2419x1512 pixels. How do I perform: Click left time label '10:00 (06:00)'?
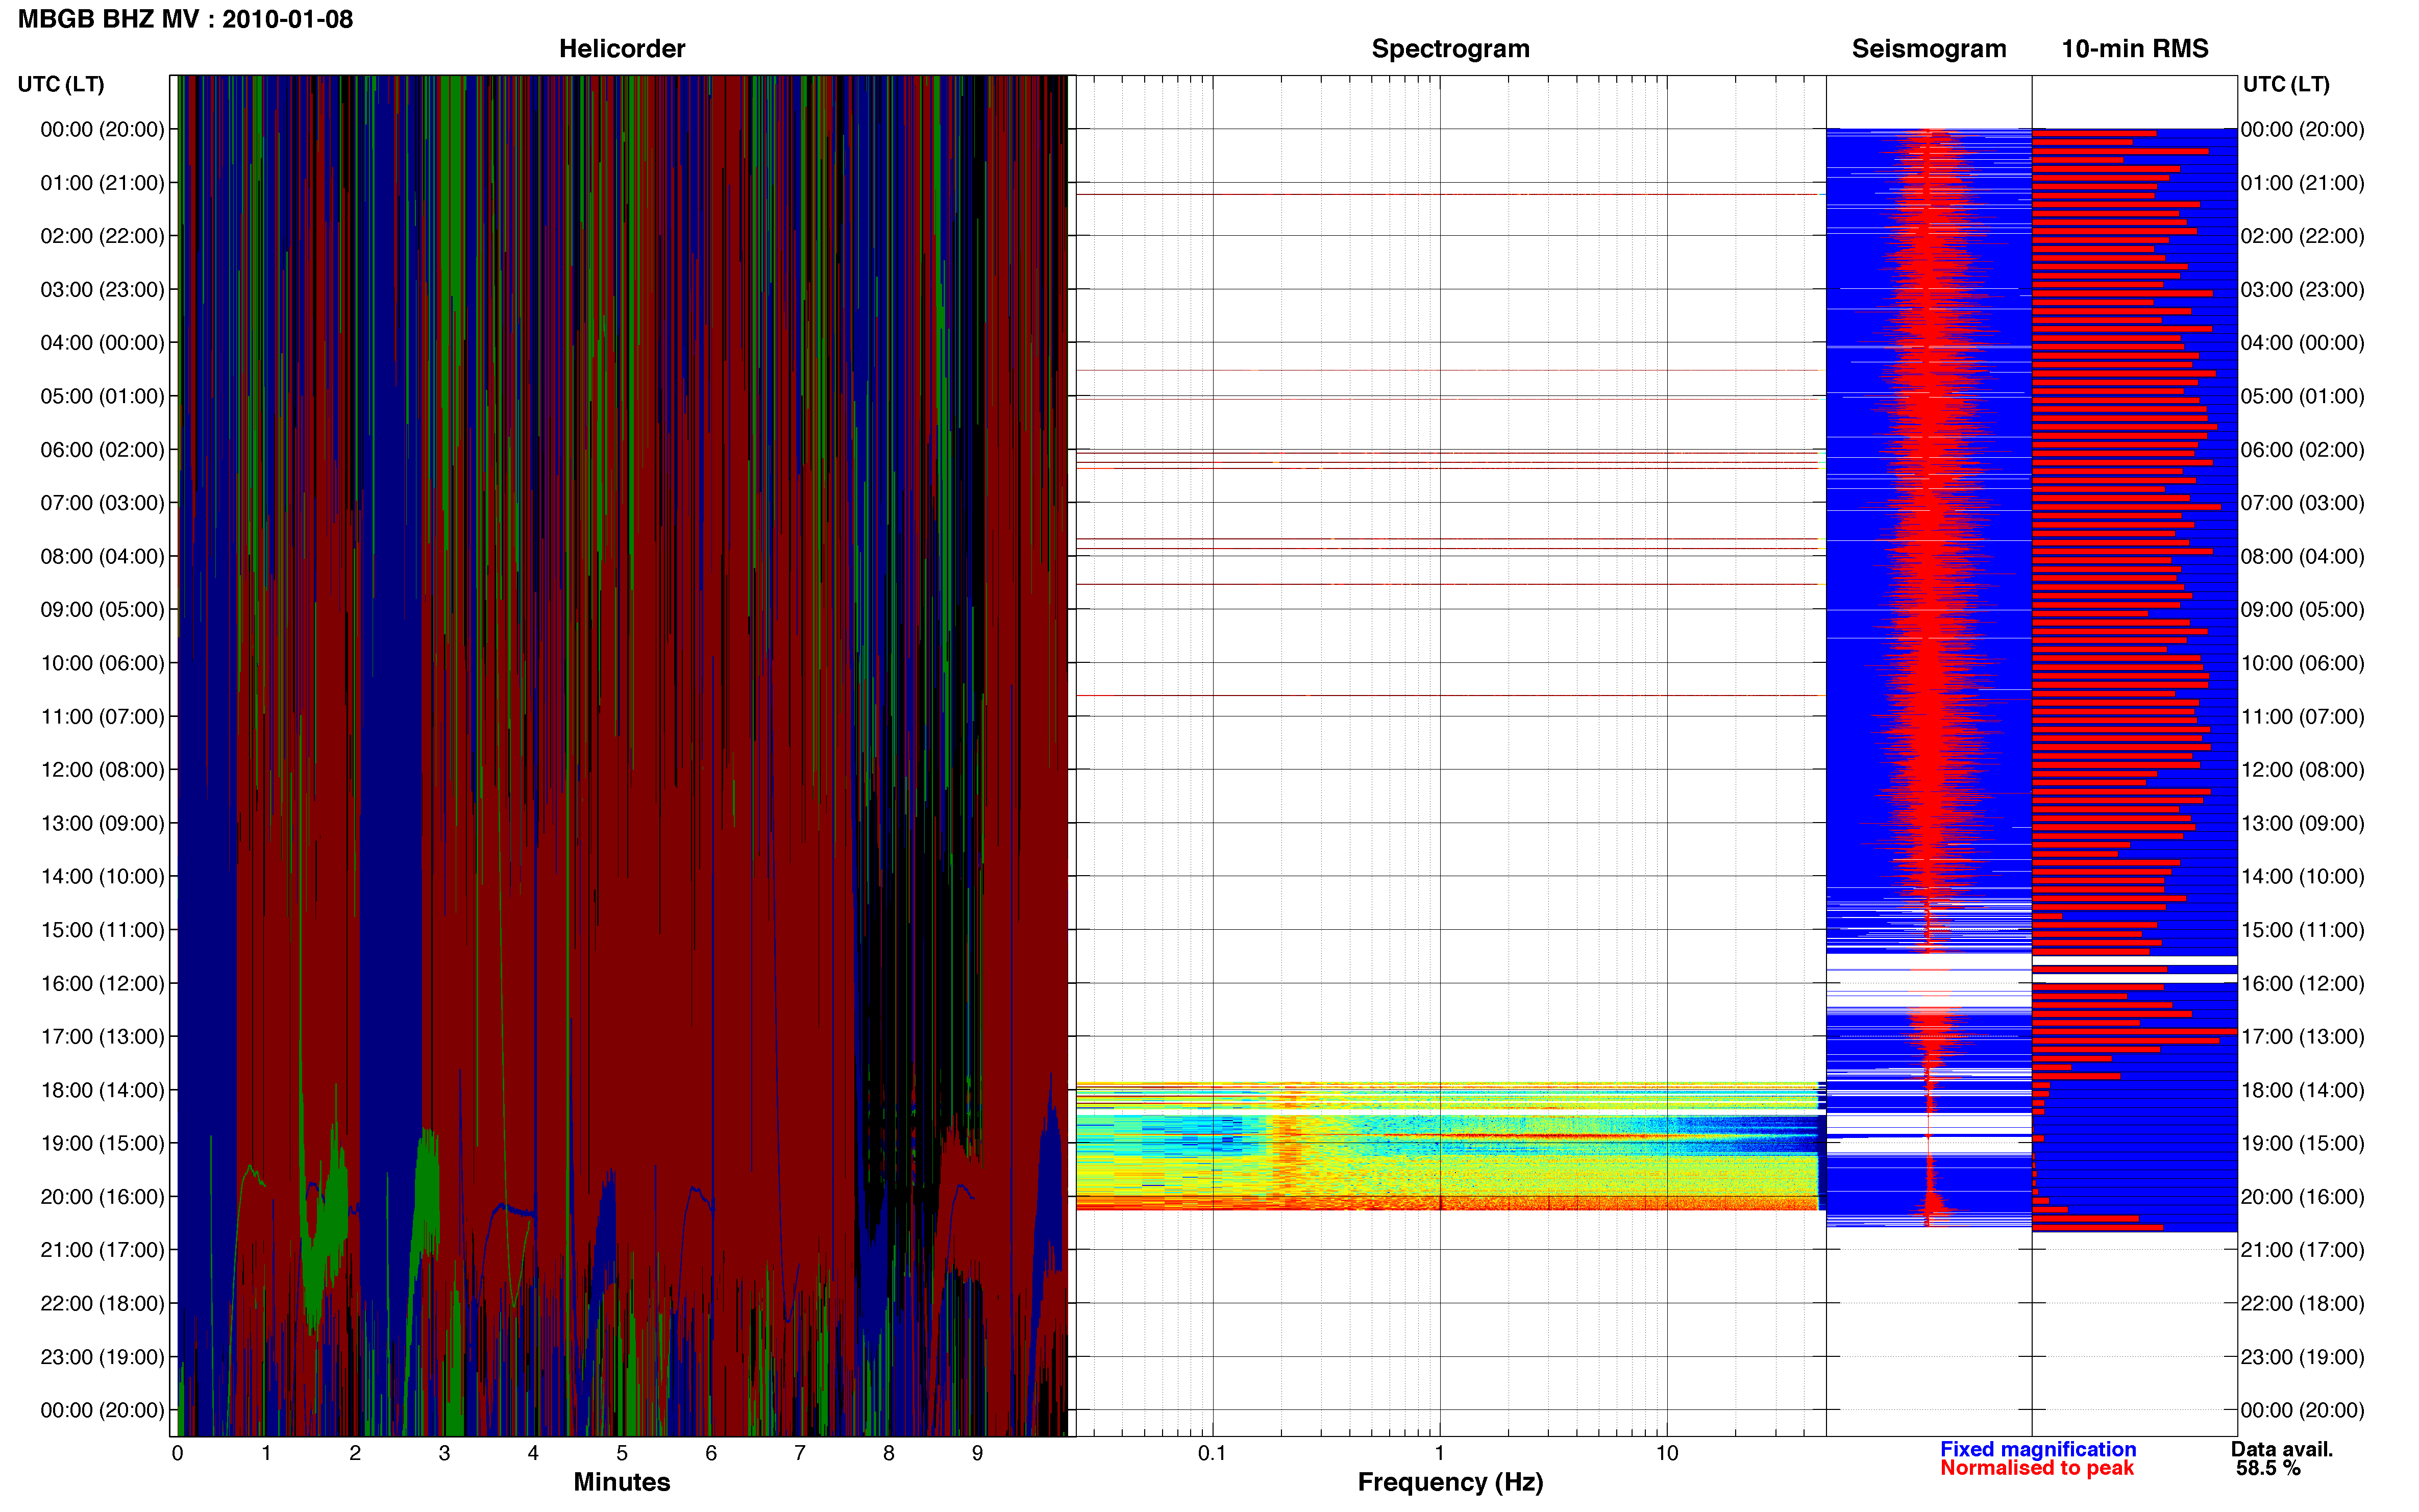pyautogui.click(x=102, y=663)
